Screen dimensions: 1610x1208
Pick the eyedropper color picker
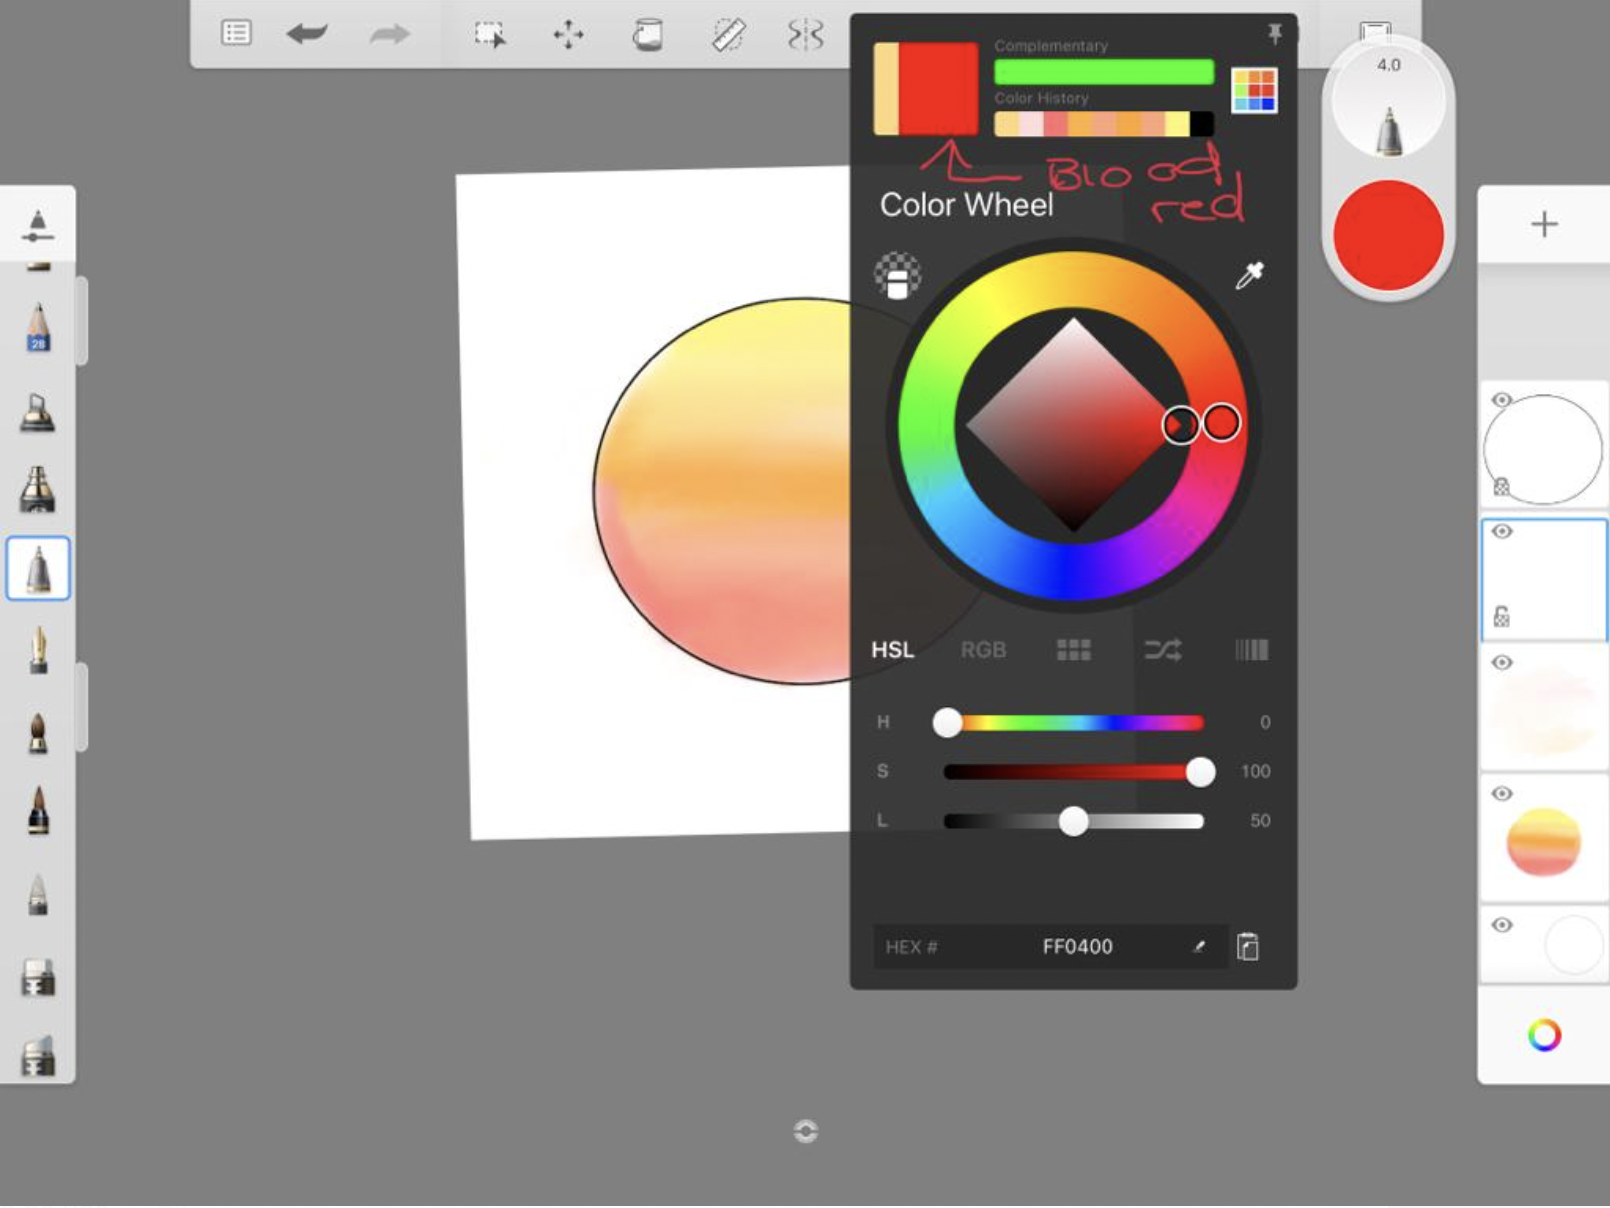click(x=1250, y=275)
